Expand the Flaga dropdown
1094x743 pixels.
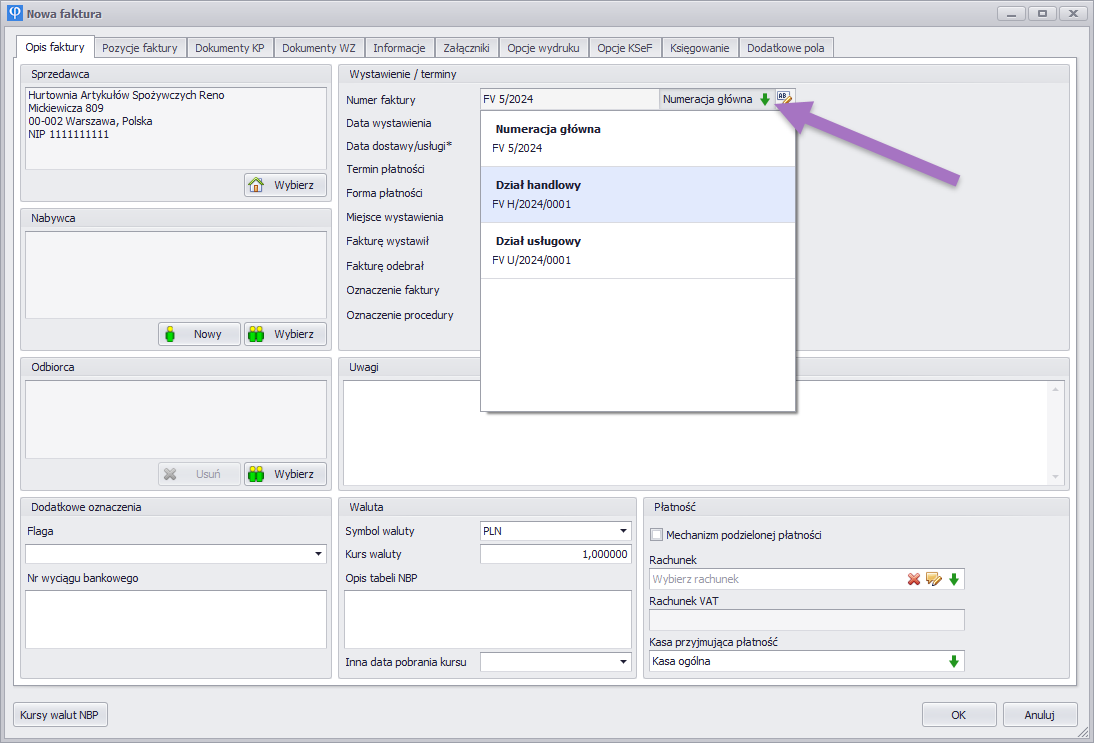(319, 554)
